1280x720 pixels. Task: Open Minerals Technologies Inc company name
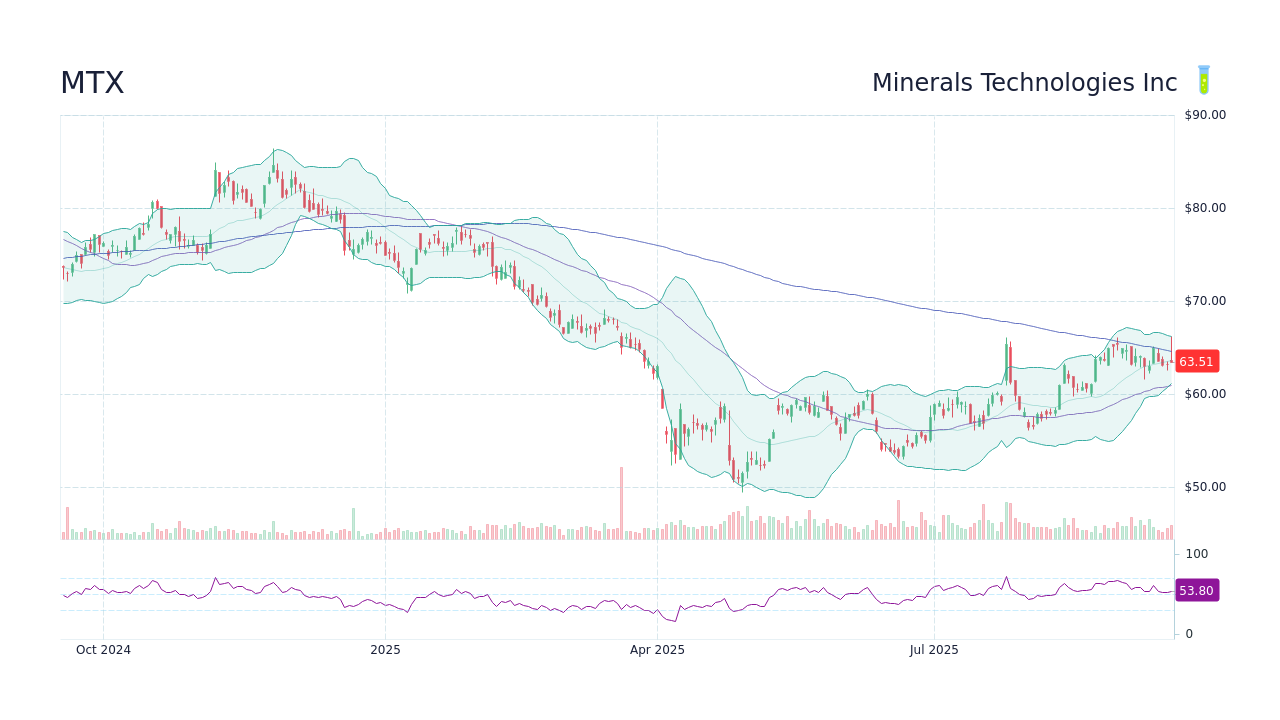coord(1025,83)
